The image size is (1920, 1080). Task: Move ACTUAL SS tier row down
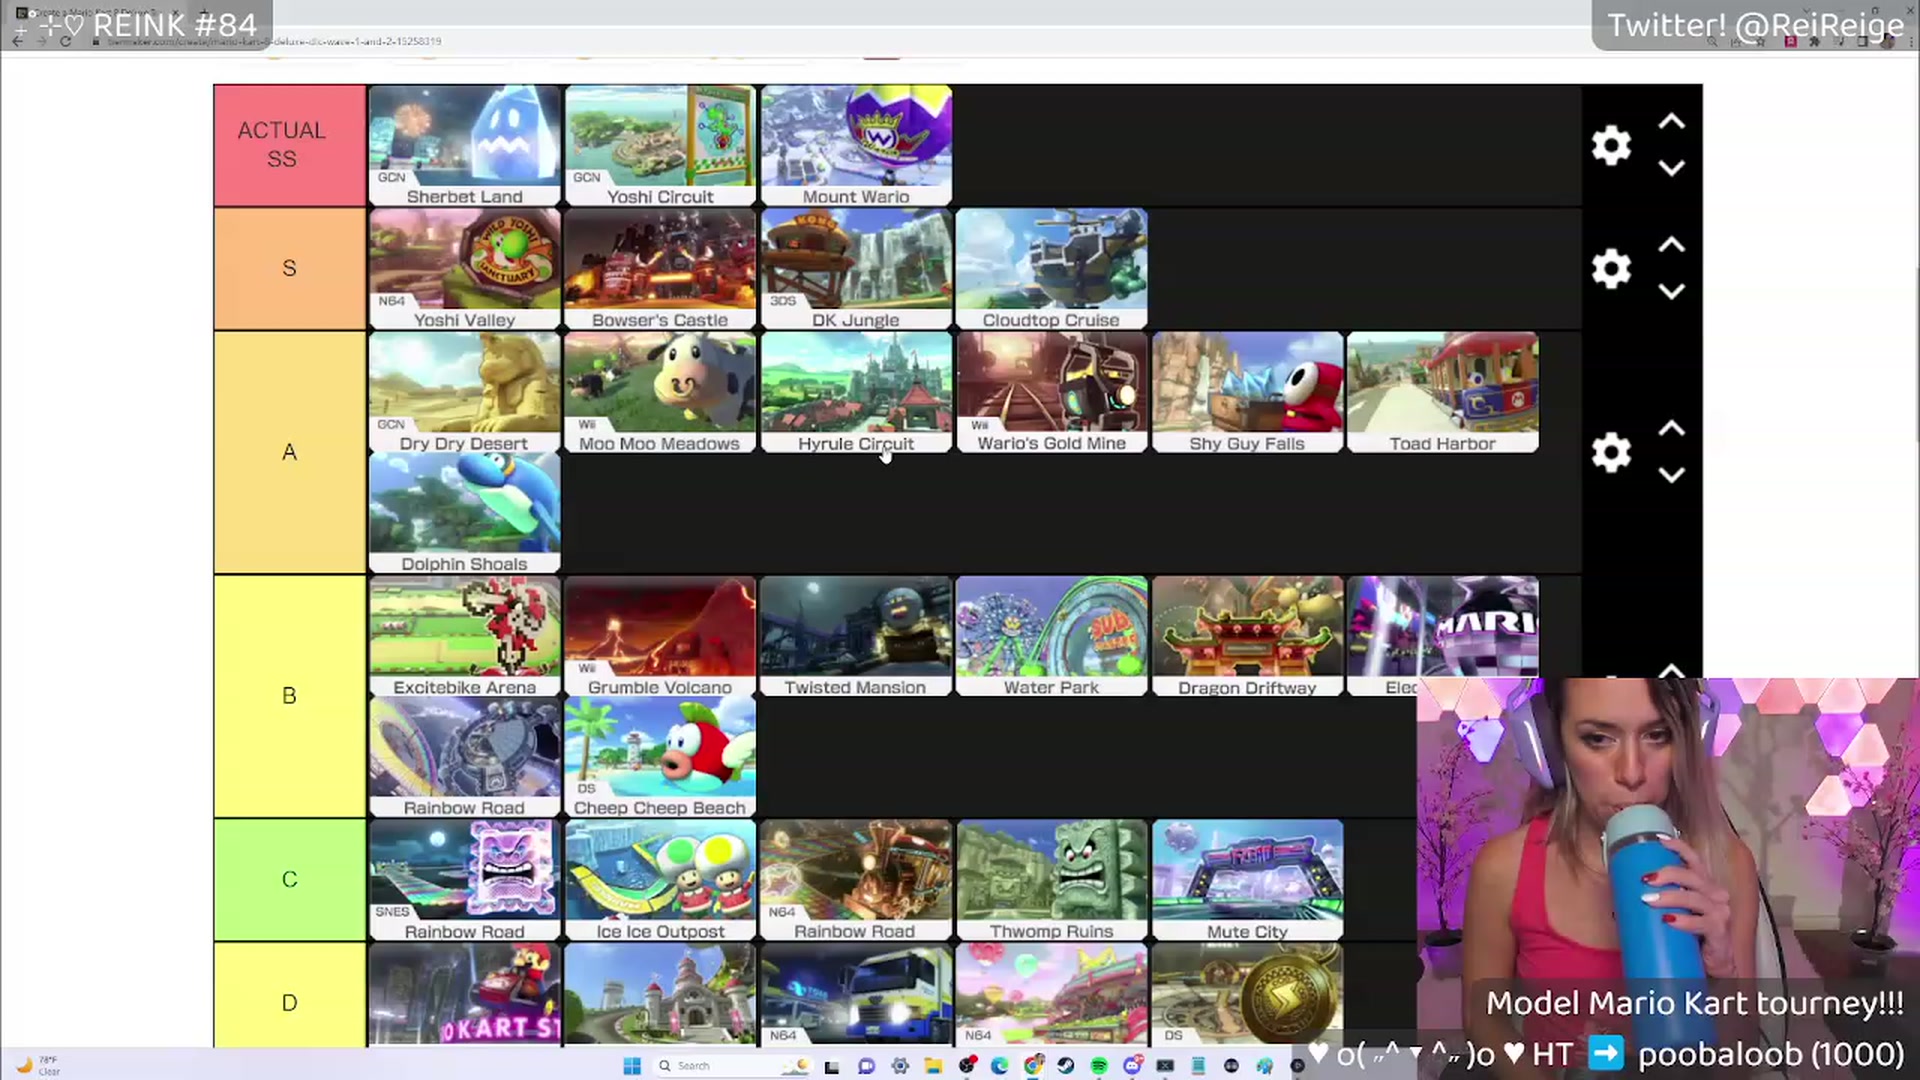(1671, 168)
